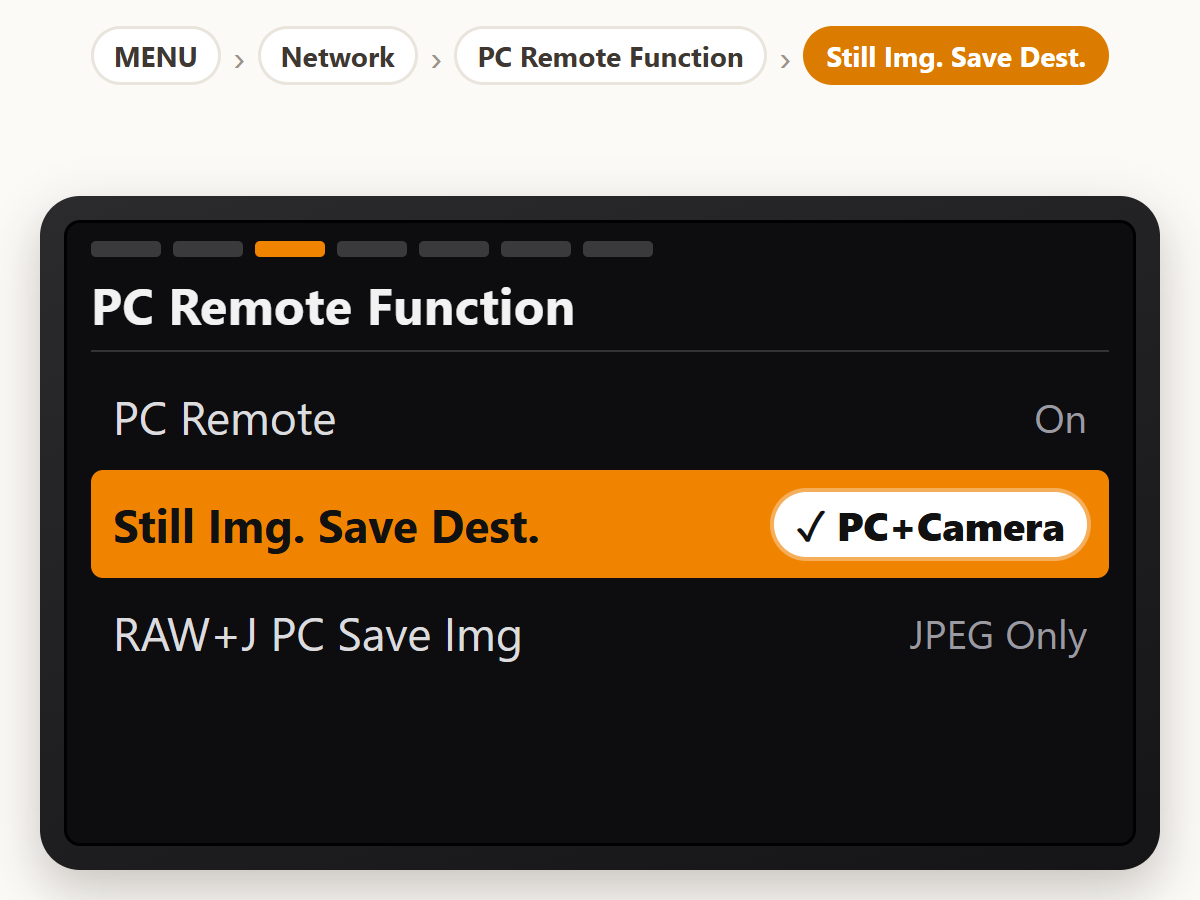Open the PC Remote Function breadcrumb
1200x900 pixels.
(x=610, y=56)
